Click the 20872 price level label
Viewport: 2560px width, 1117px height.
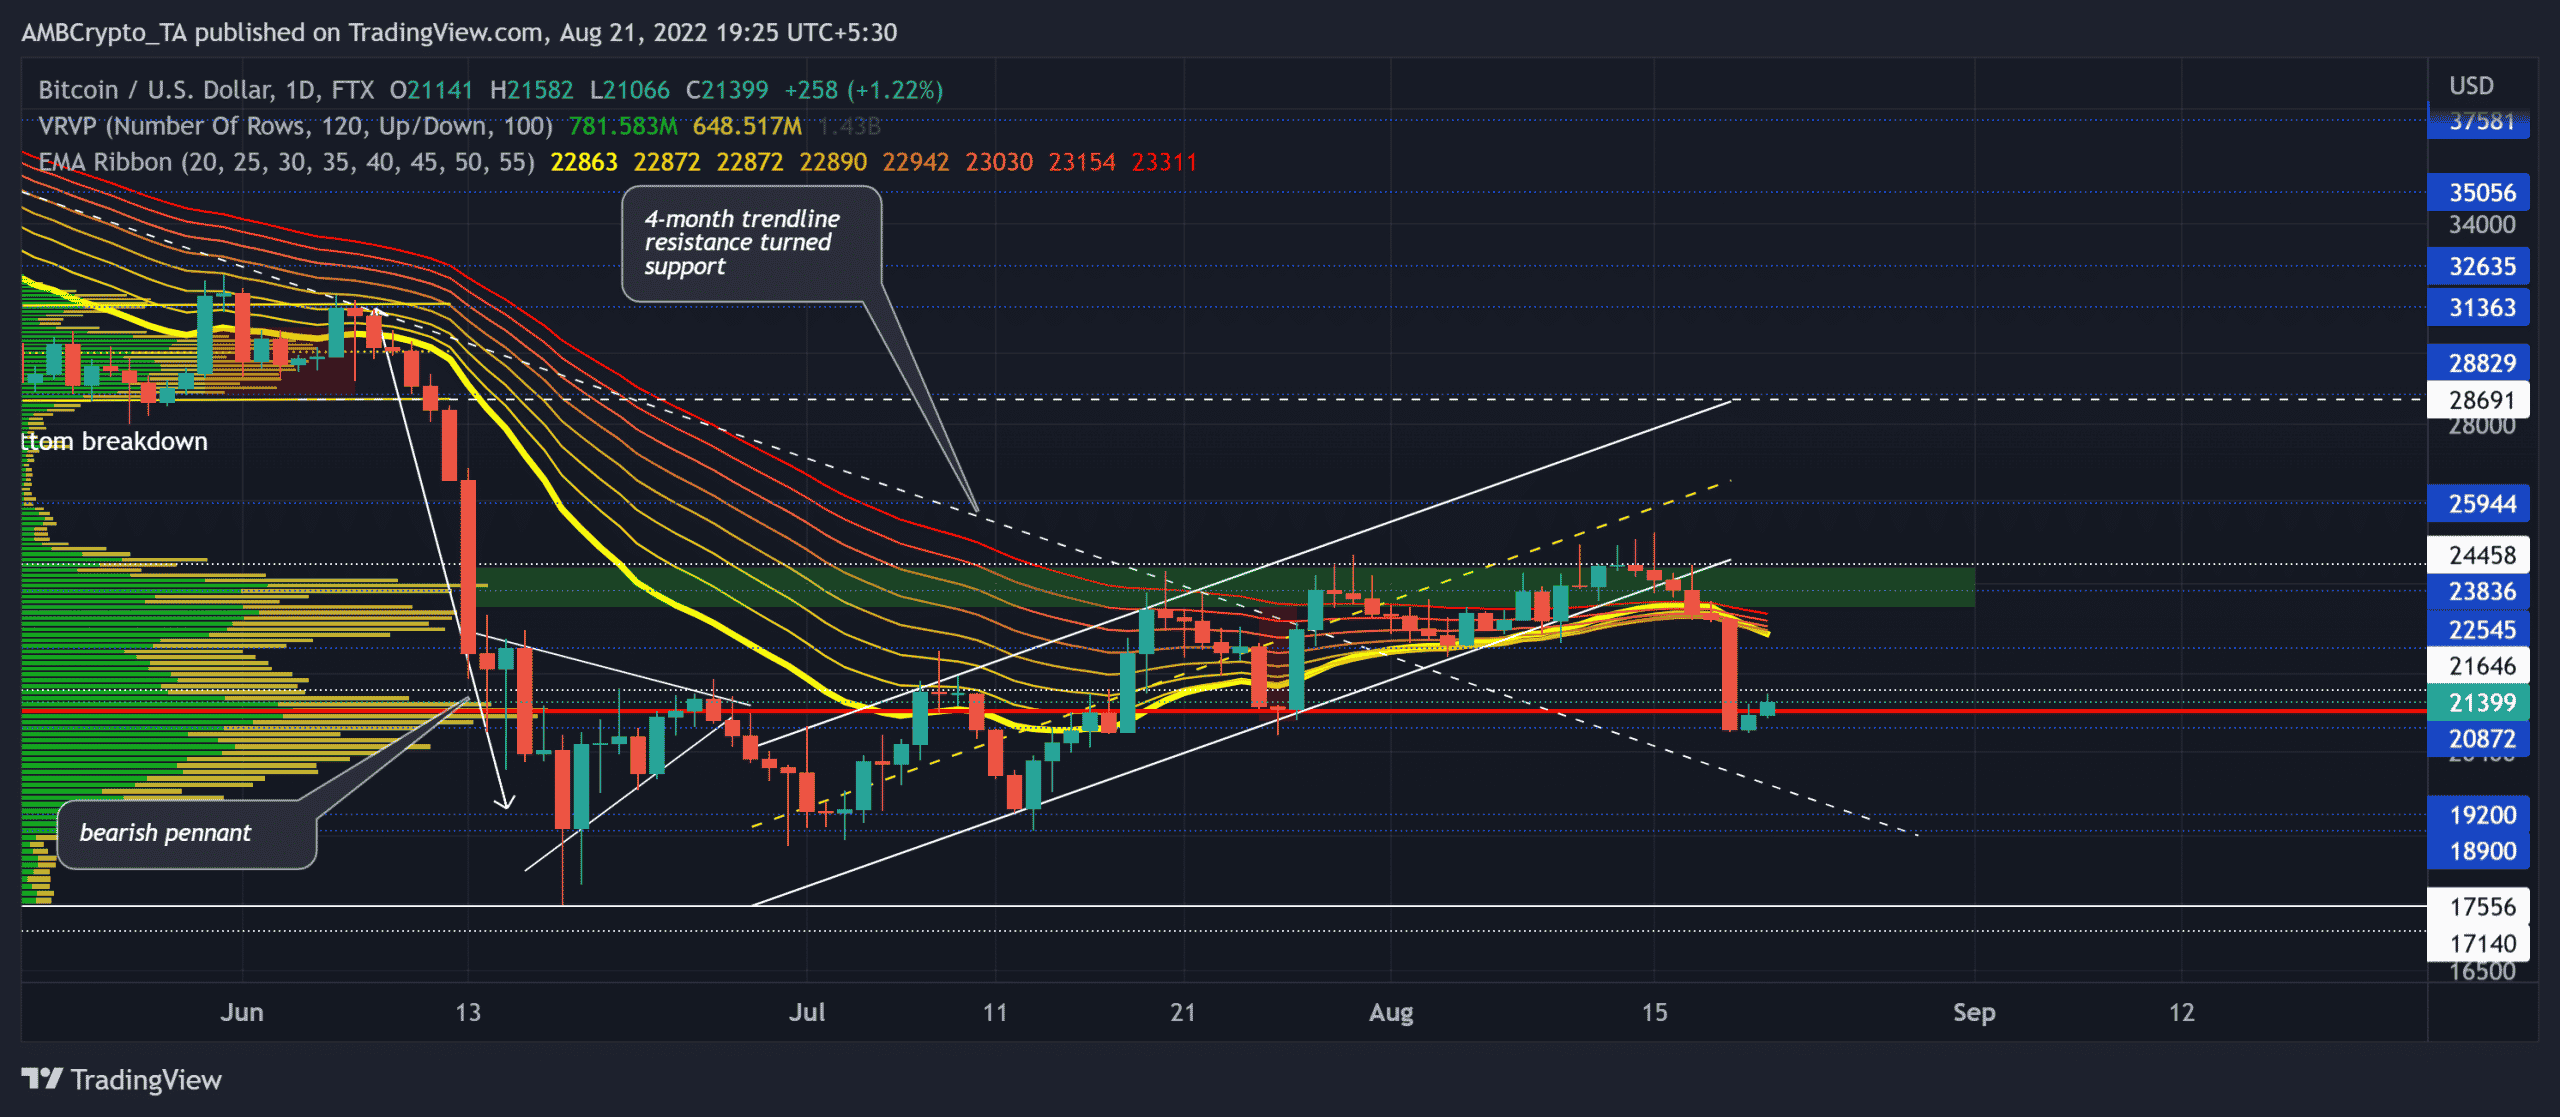(2479, 739)
